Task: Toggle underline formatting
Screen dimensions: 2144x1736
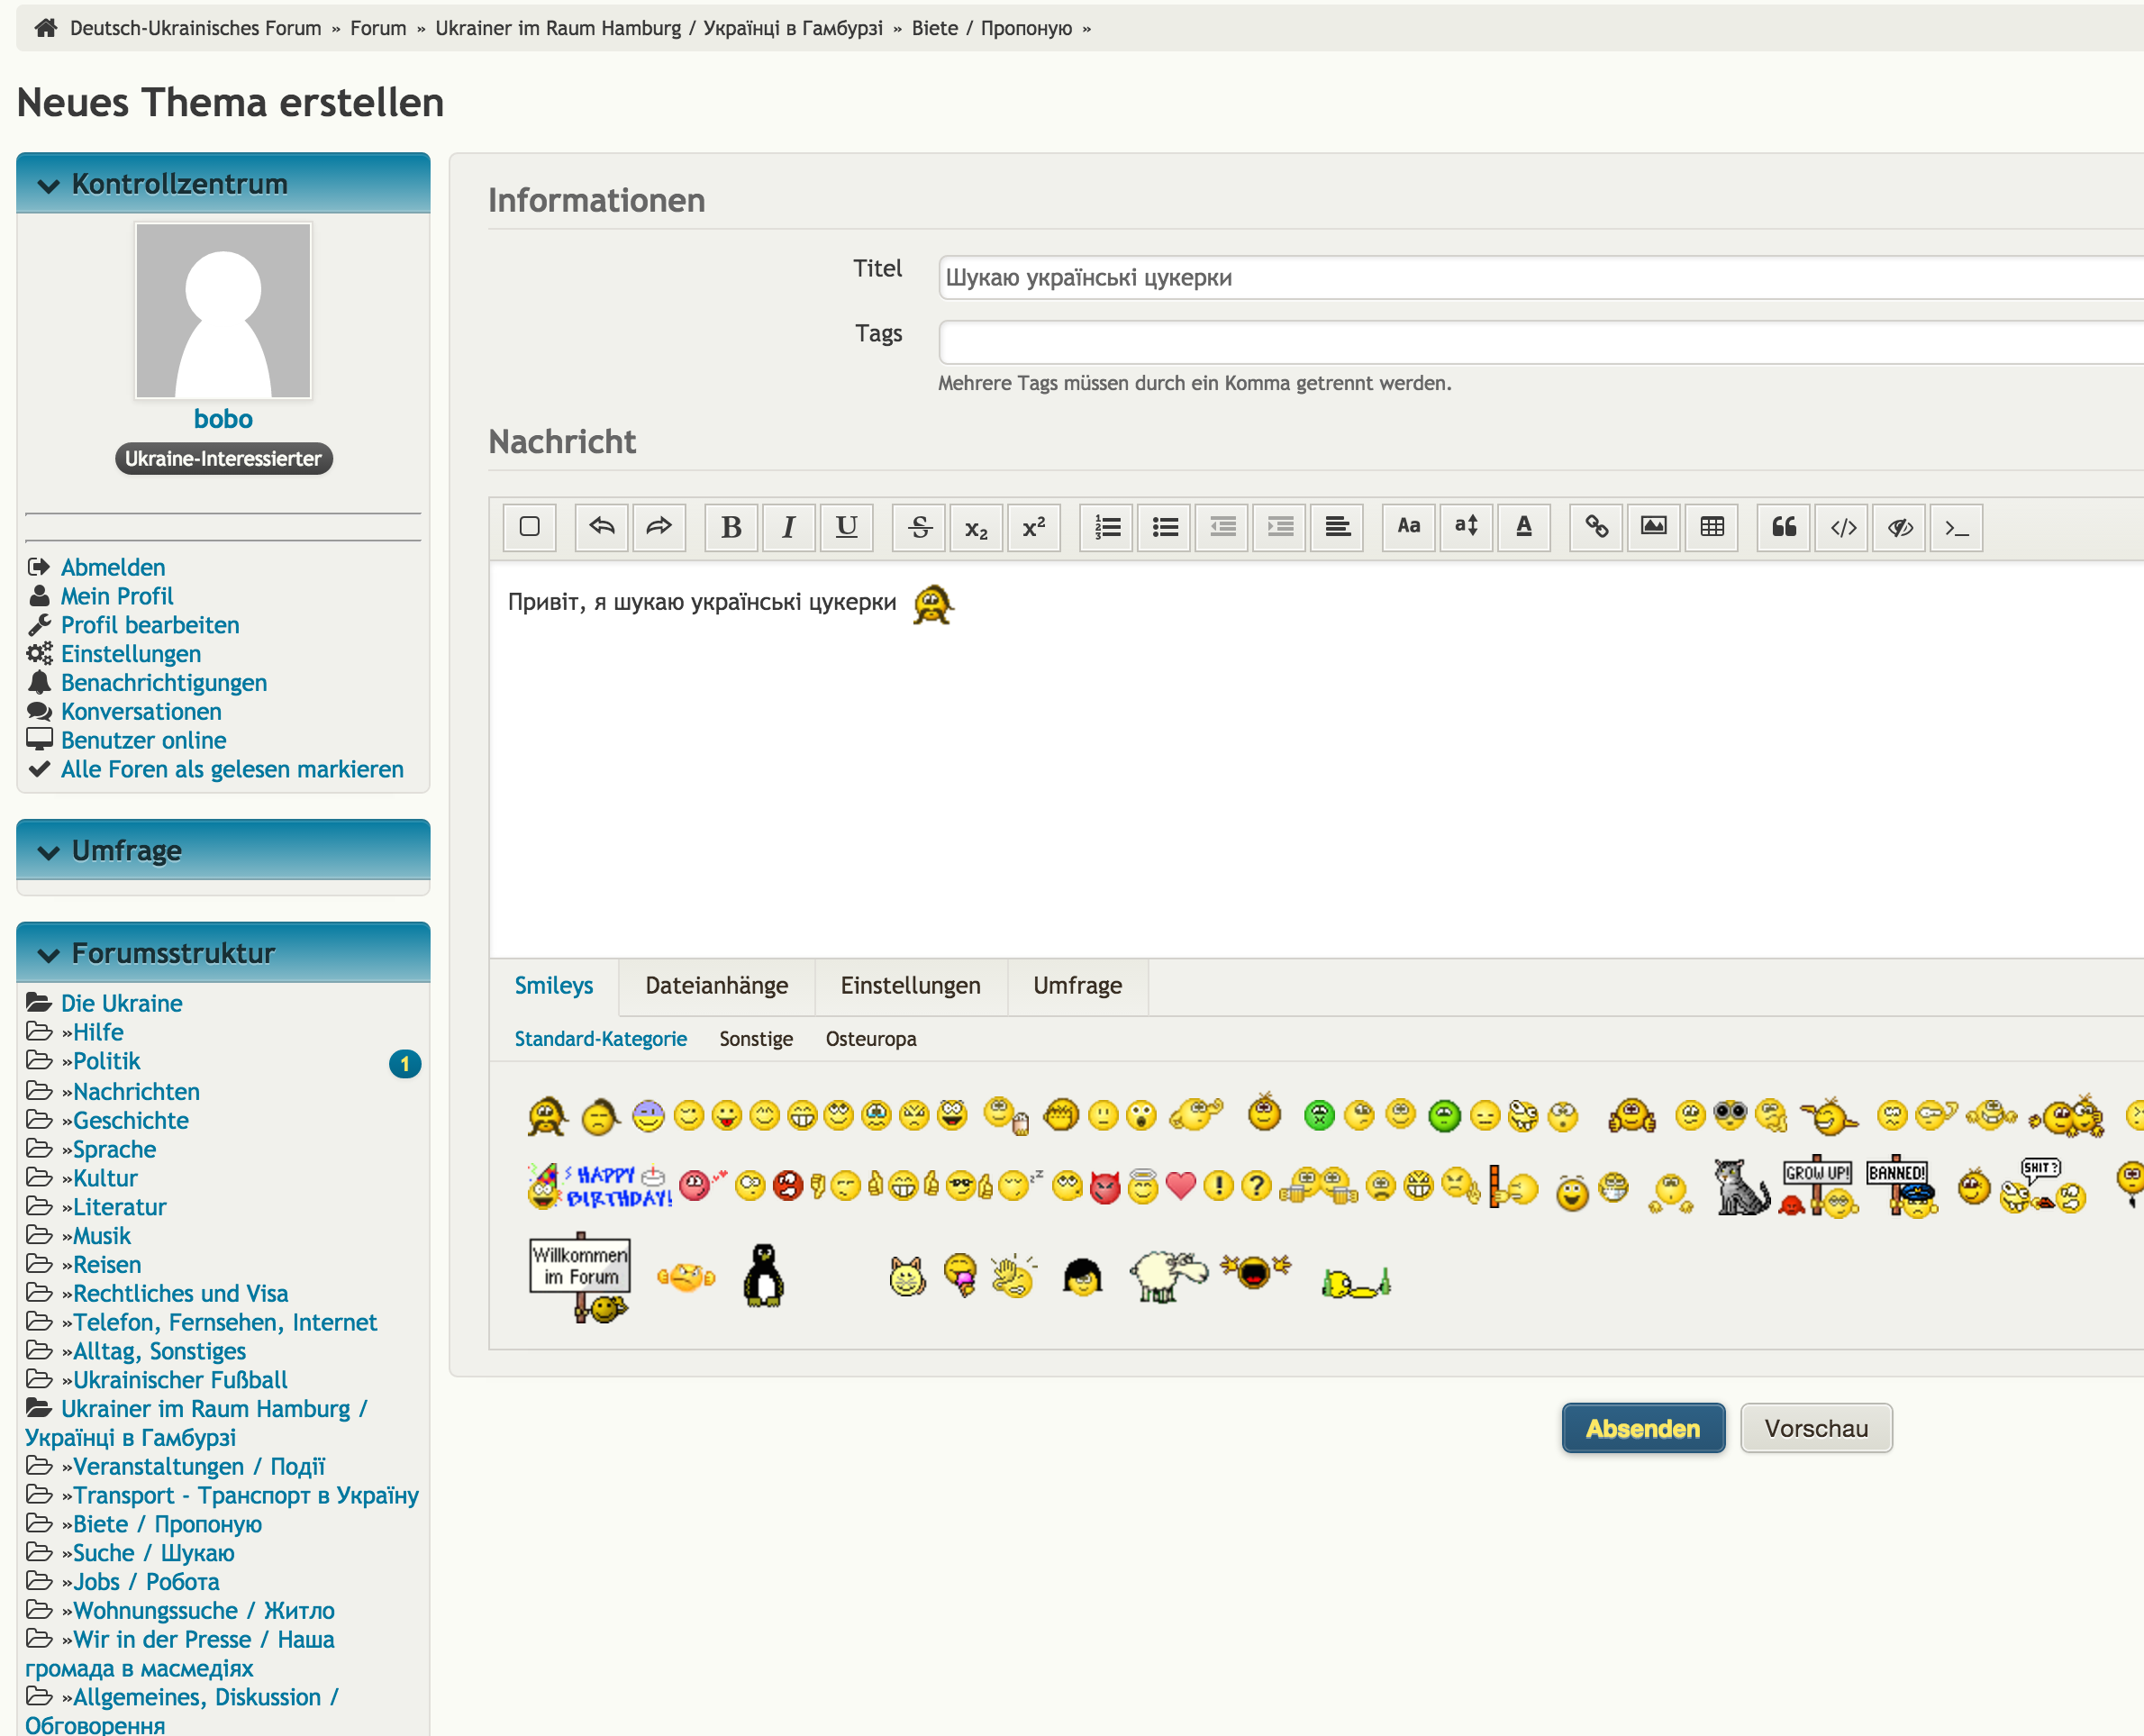Action: (x=847, y=527)
